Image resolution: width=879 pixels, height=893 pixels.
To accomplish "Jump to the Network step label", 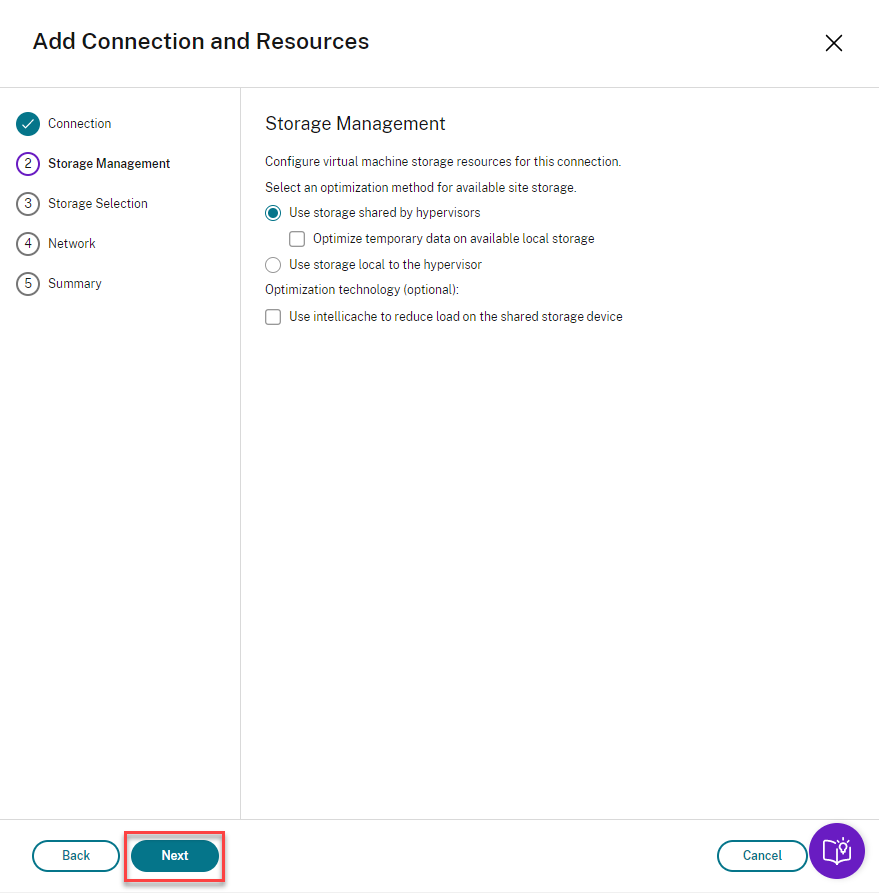I will [72, 244].
